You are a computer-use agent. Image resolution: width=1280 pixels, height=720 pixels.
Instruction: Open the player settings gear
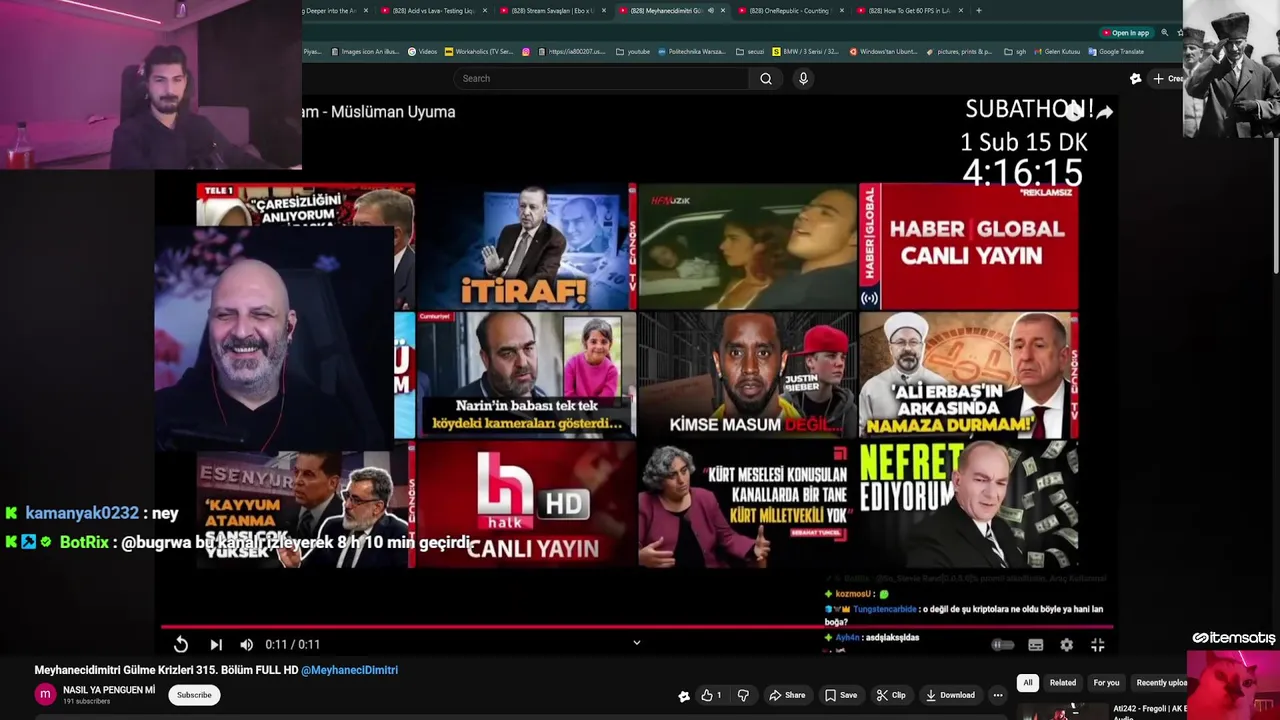pyautogui.click(x=1067, y=645)
